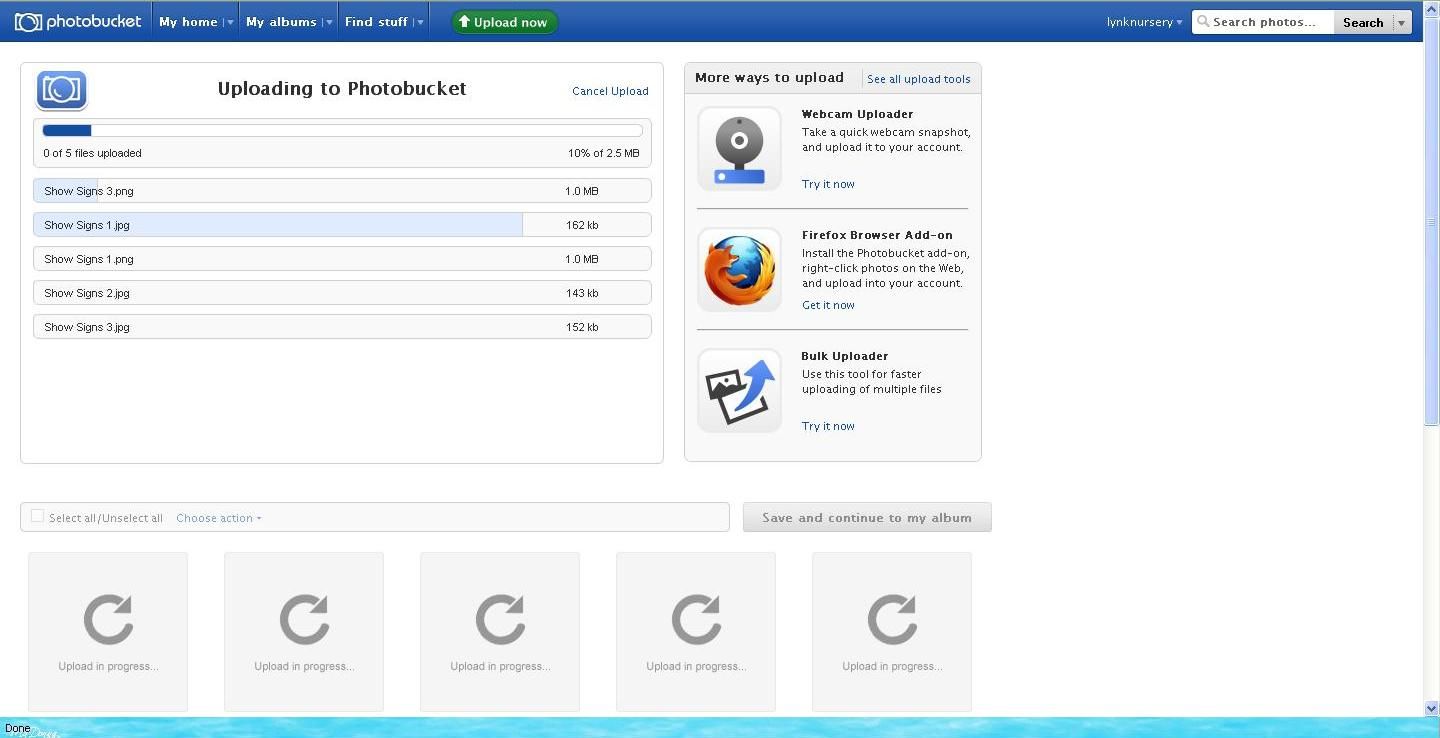Click the Photobucket logo

point(78,21)
